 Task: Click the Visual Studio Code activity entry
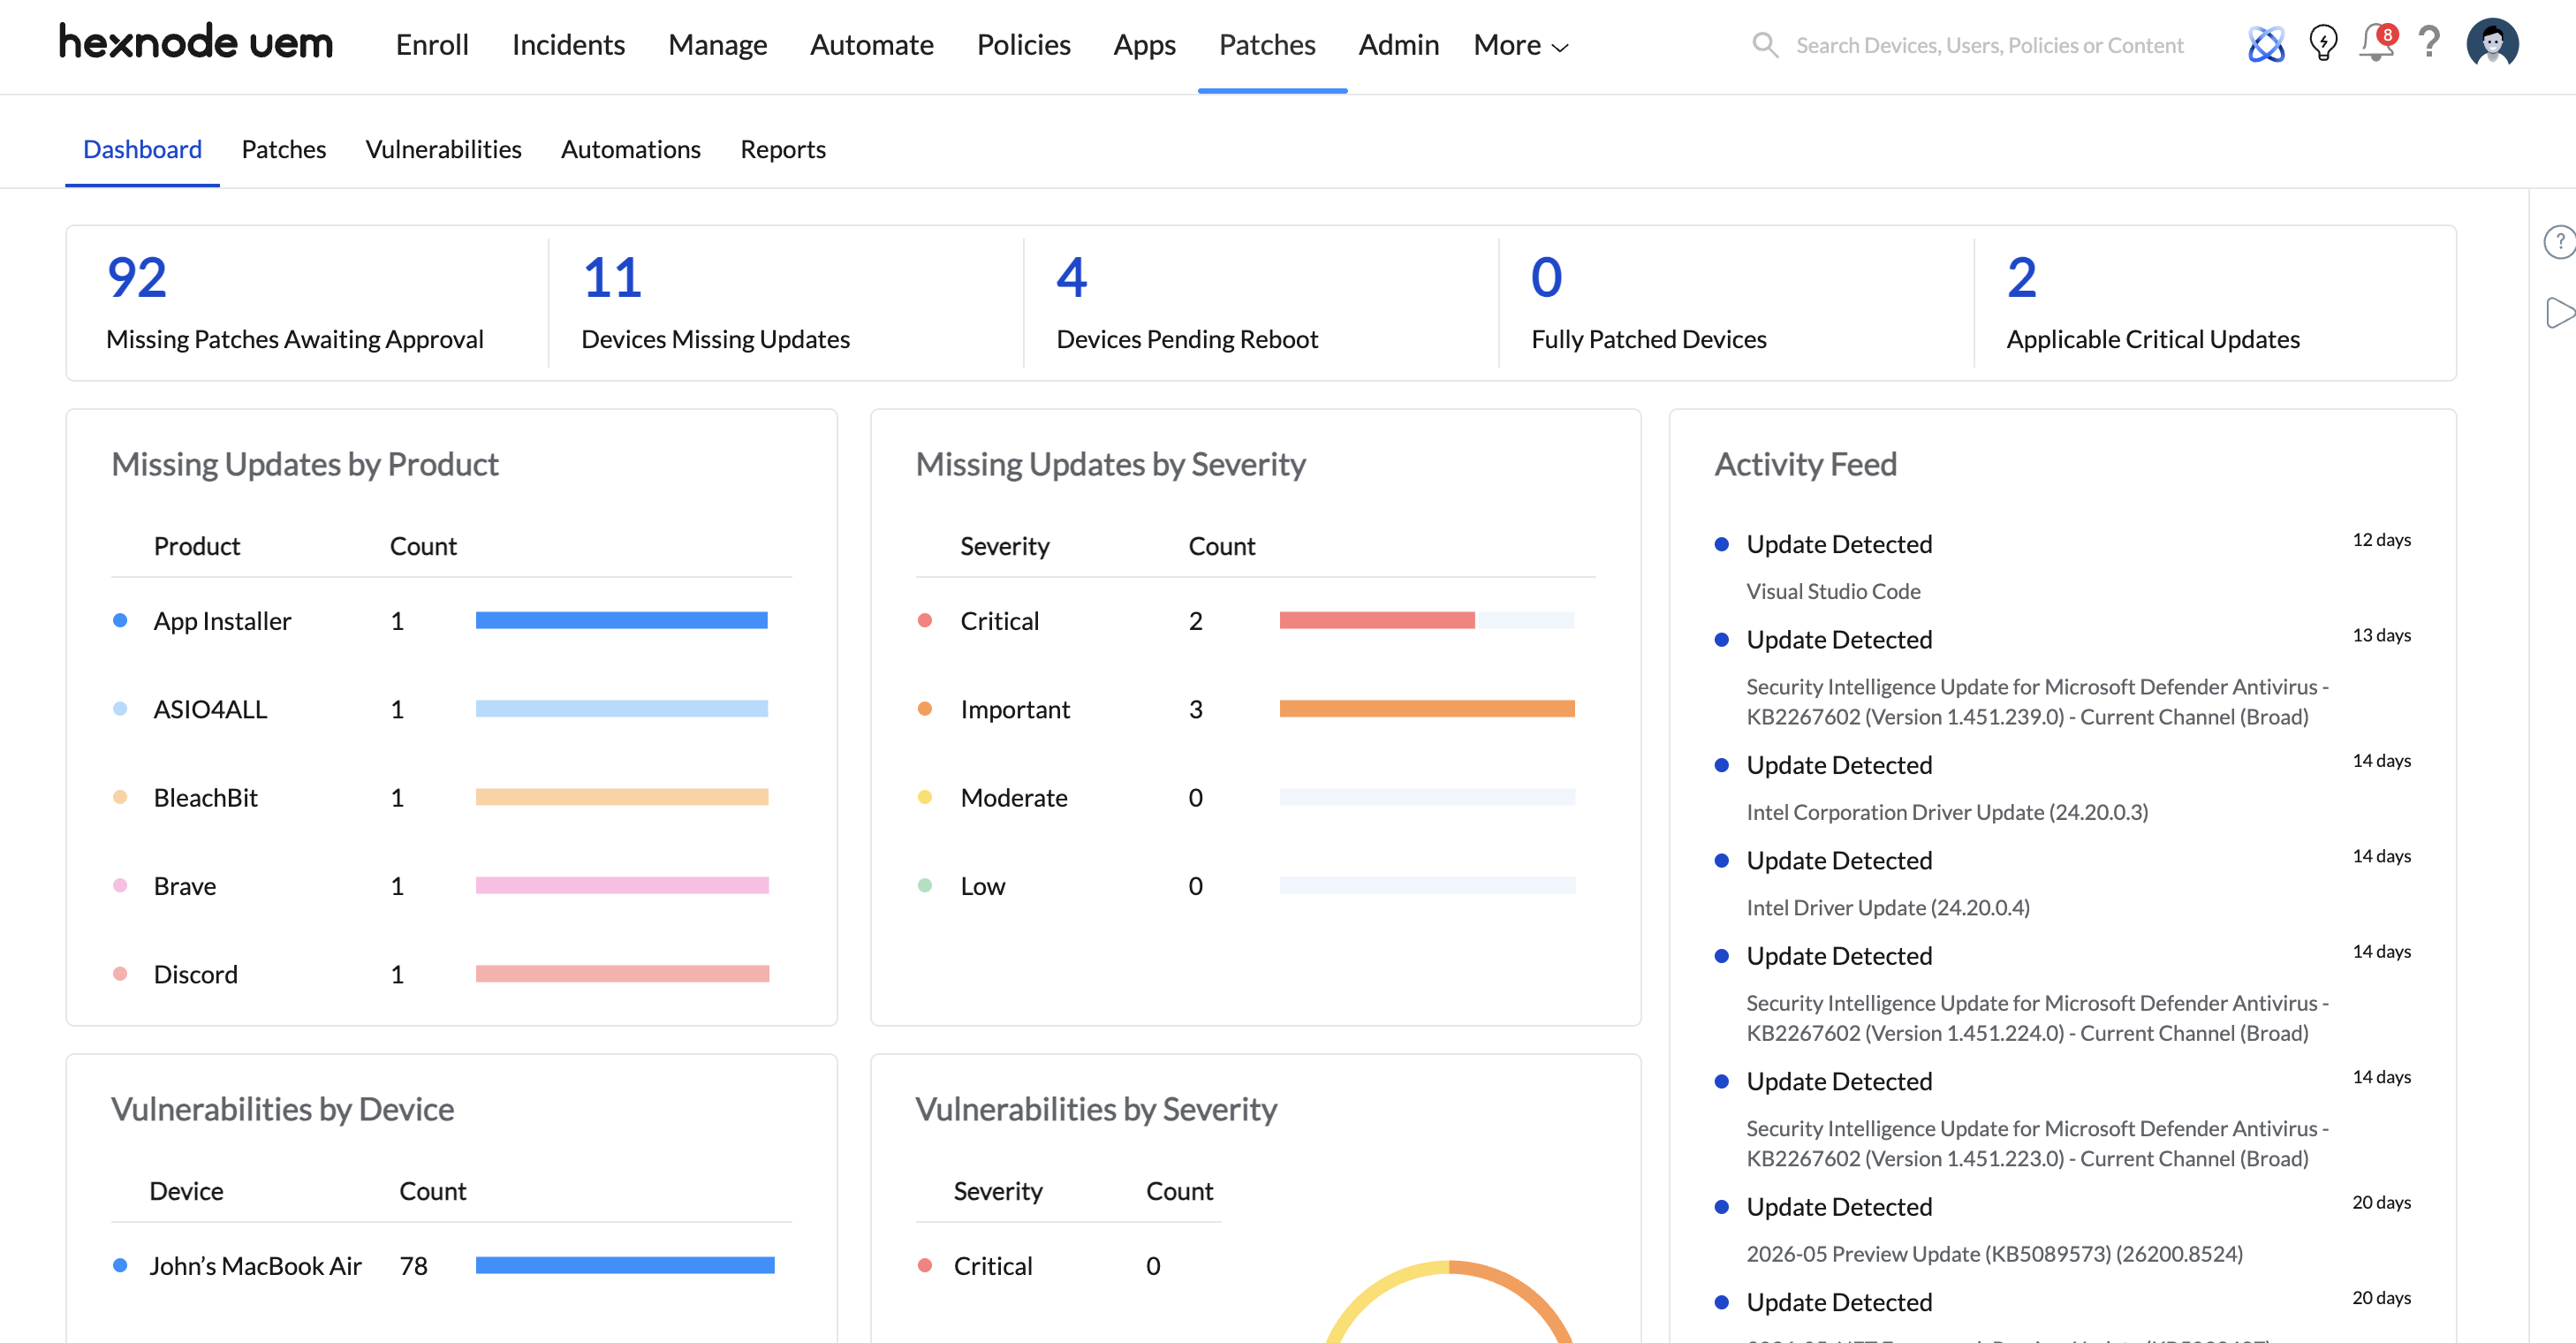pyautogui.click(x=1832, y=591)
